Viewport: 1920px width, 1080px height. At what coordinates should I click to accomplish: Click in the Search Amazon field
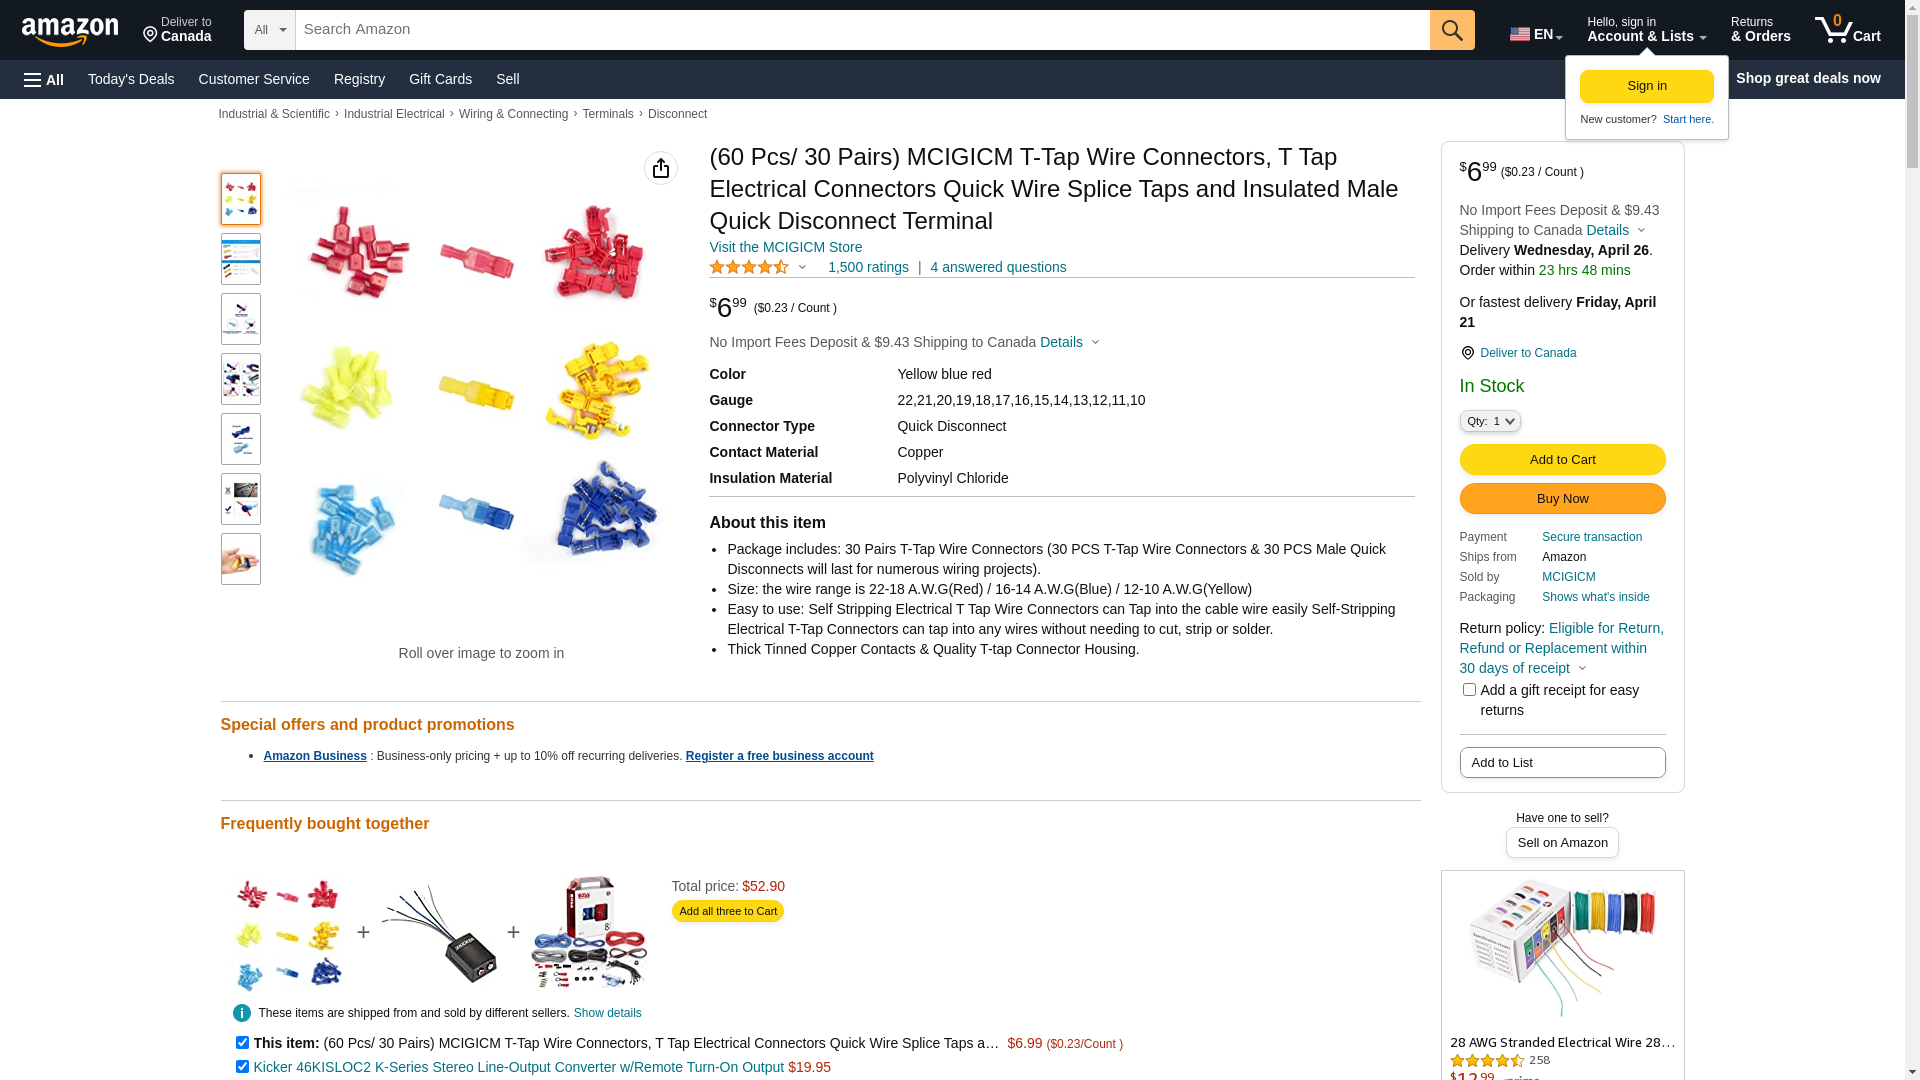point(862,30)
